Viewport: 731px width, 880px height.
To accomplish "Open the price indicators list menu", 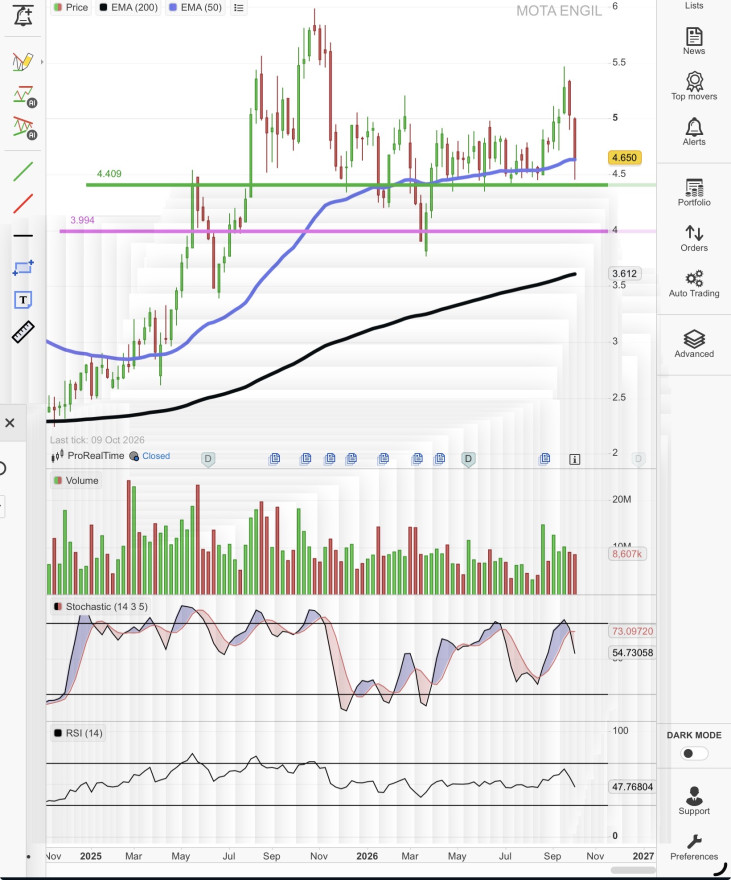I will pyautogui.click(x=238, y=8).
